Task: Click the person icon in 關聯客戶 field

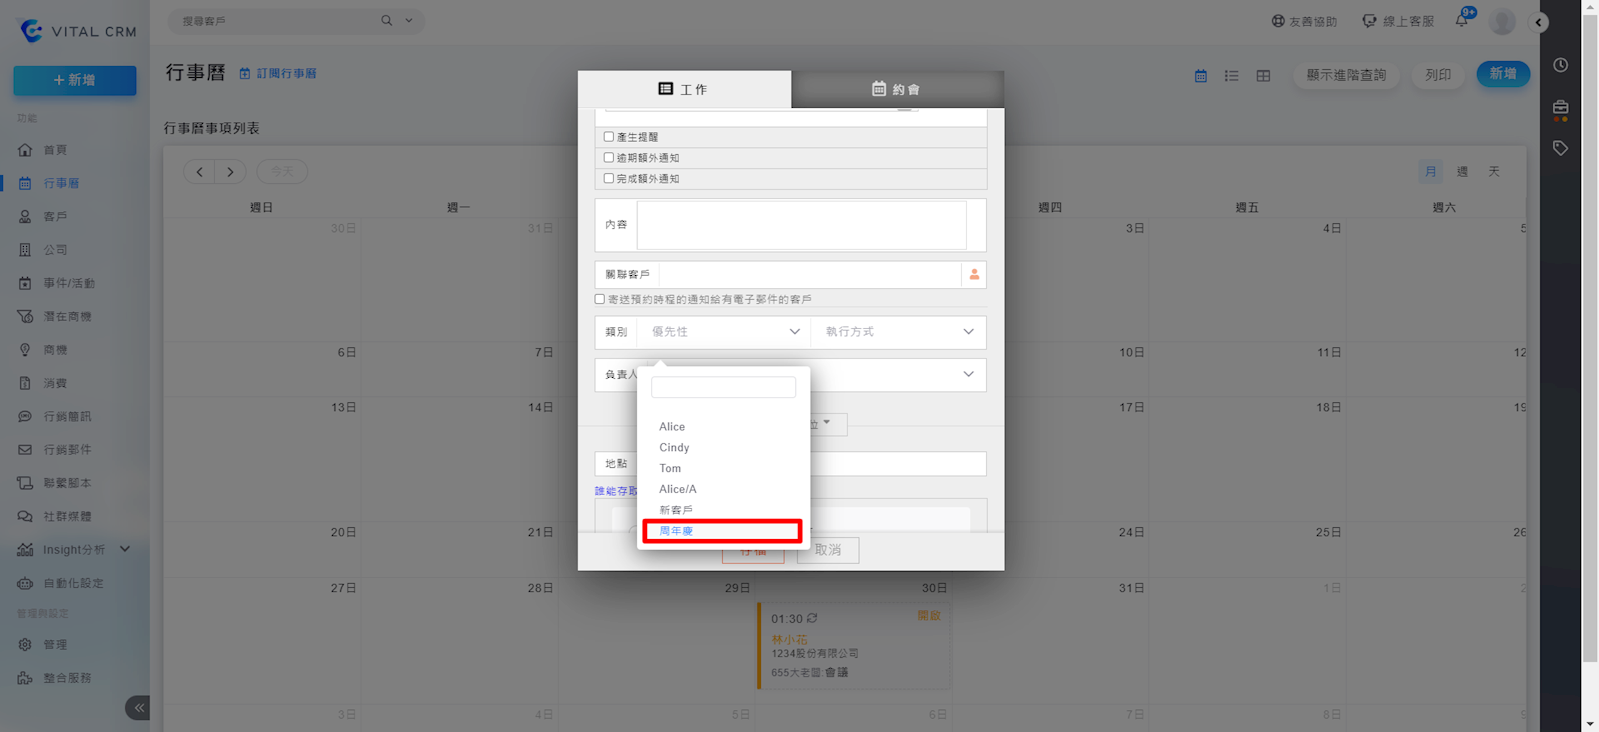Action: [x=973, y=275]
